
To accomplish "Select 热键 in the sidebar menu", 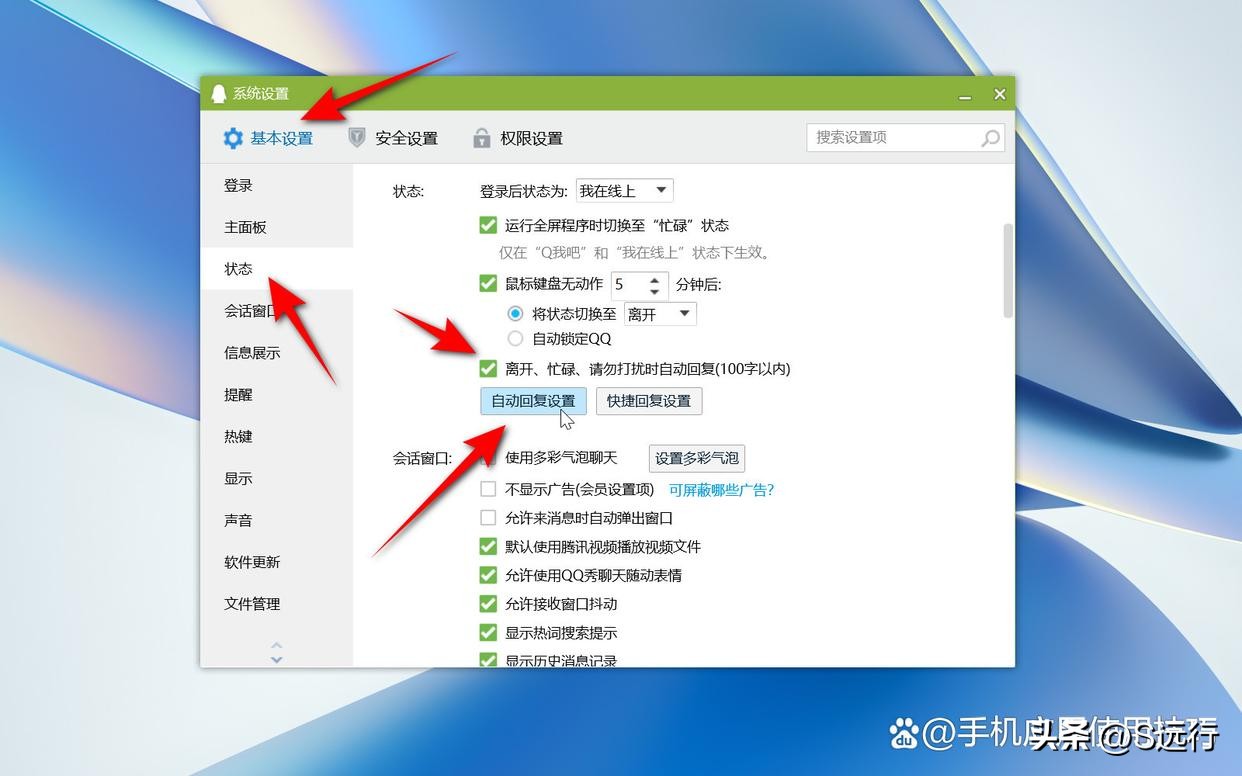I will pos(237,436).
